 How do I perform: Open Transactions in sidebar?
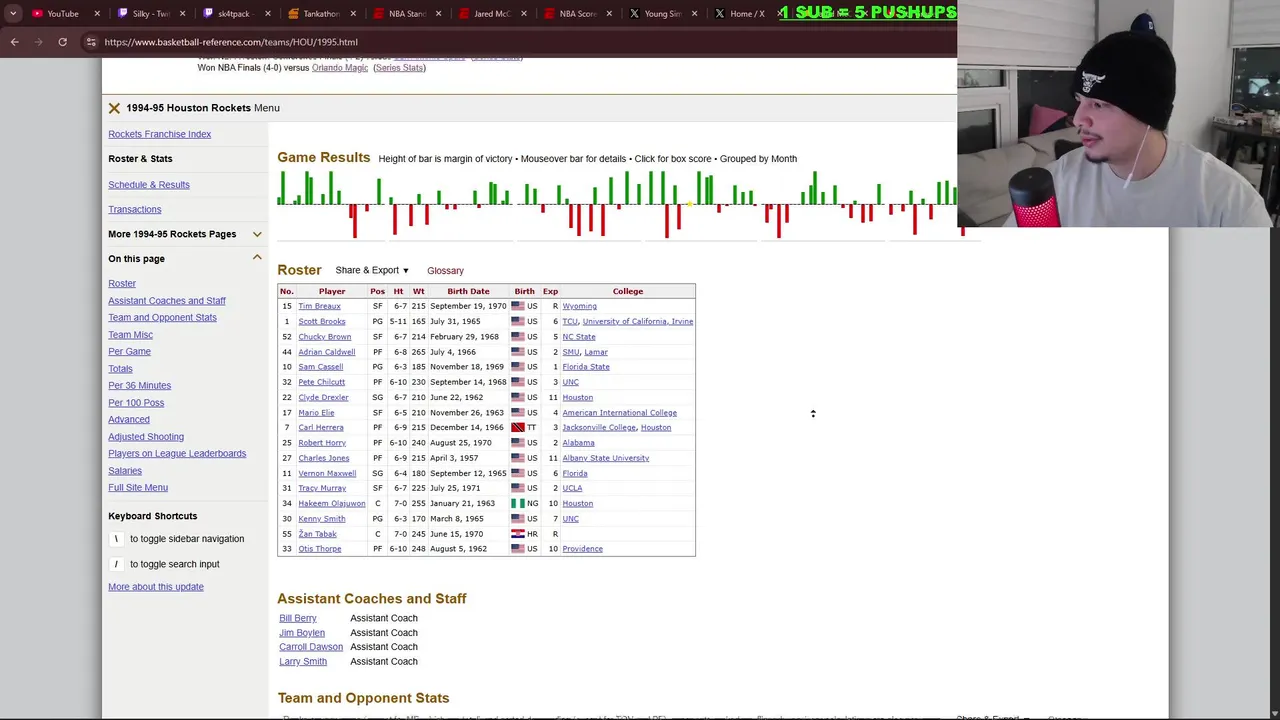pyautogui.click(x=134, y=210)
